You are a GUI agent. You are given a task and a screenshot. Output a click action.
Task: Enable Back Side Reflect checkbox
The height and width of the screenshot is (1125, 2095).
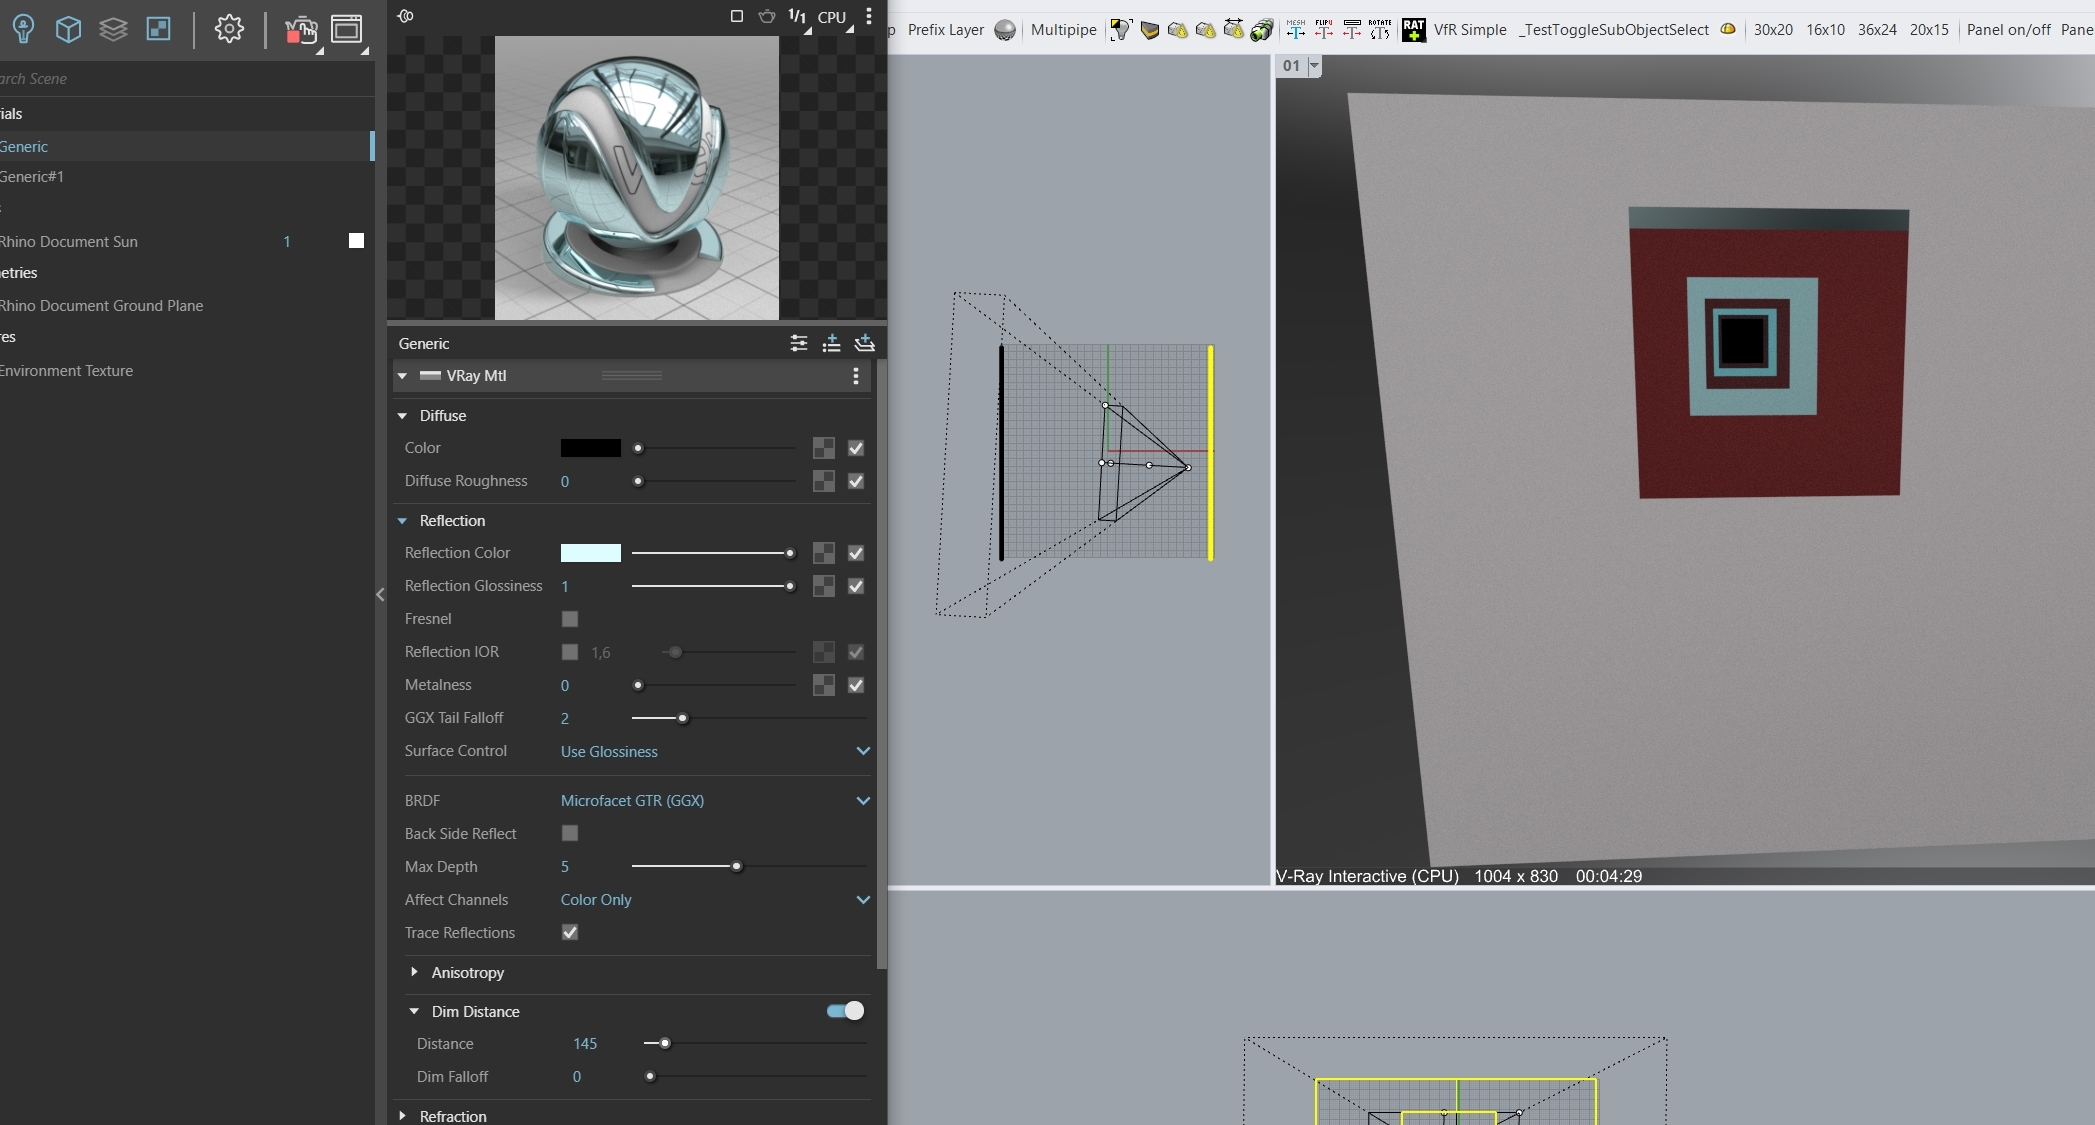click(570, 833)
